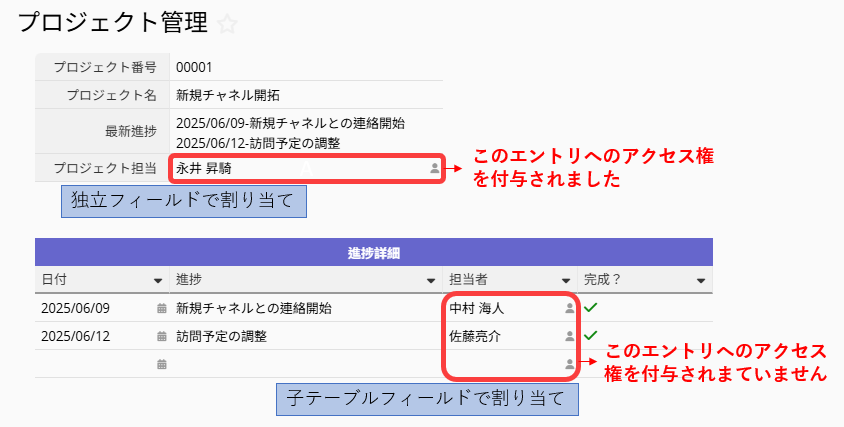The height and width of the screenshot is (427, 844).
Task: Click the person icon in プロジェクト担当 field
Action: coord(434,169)
